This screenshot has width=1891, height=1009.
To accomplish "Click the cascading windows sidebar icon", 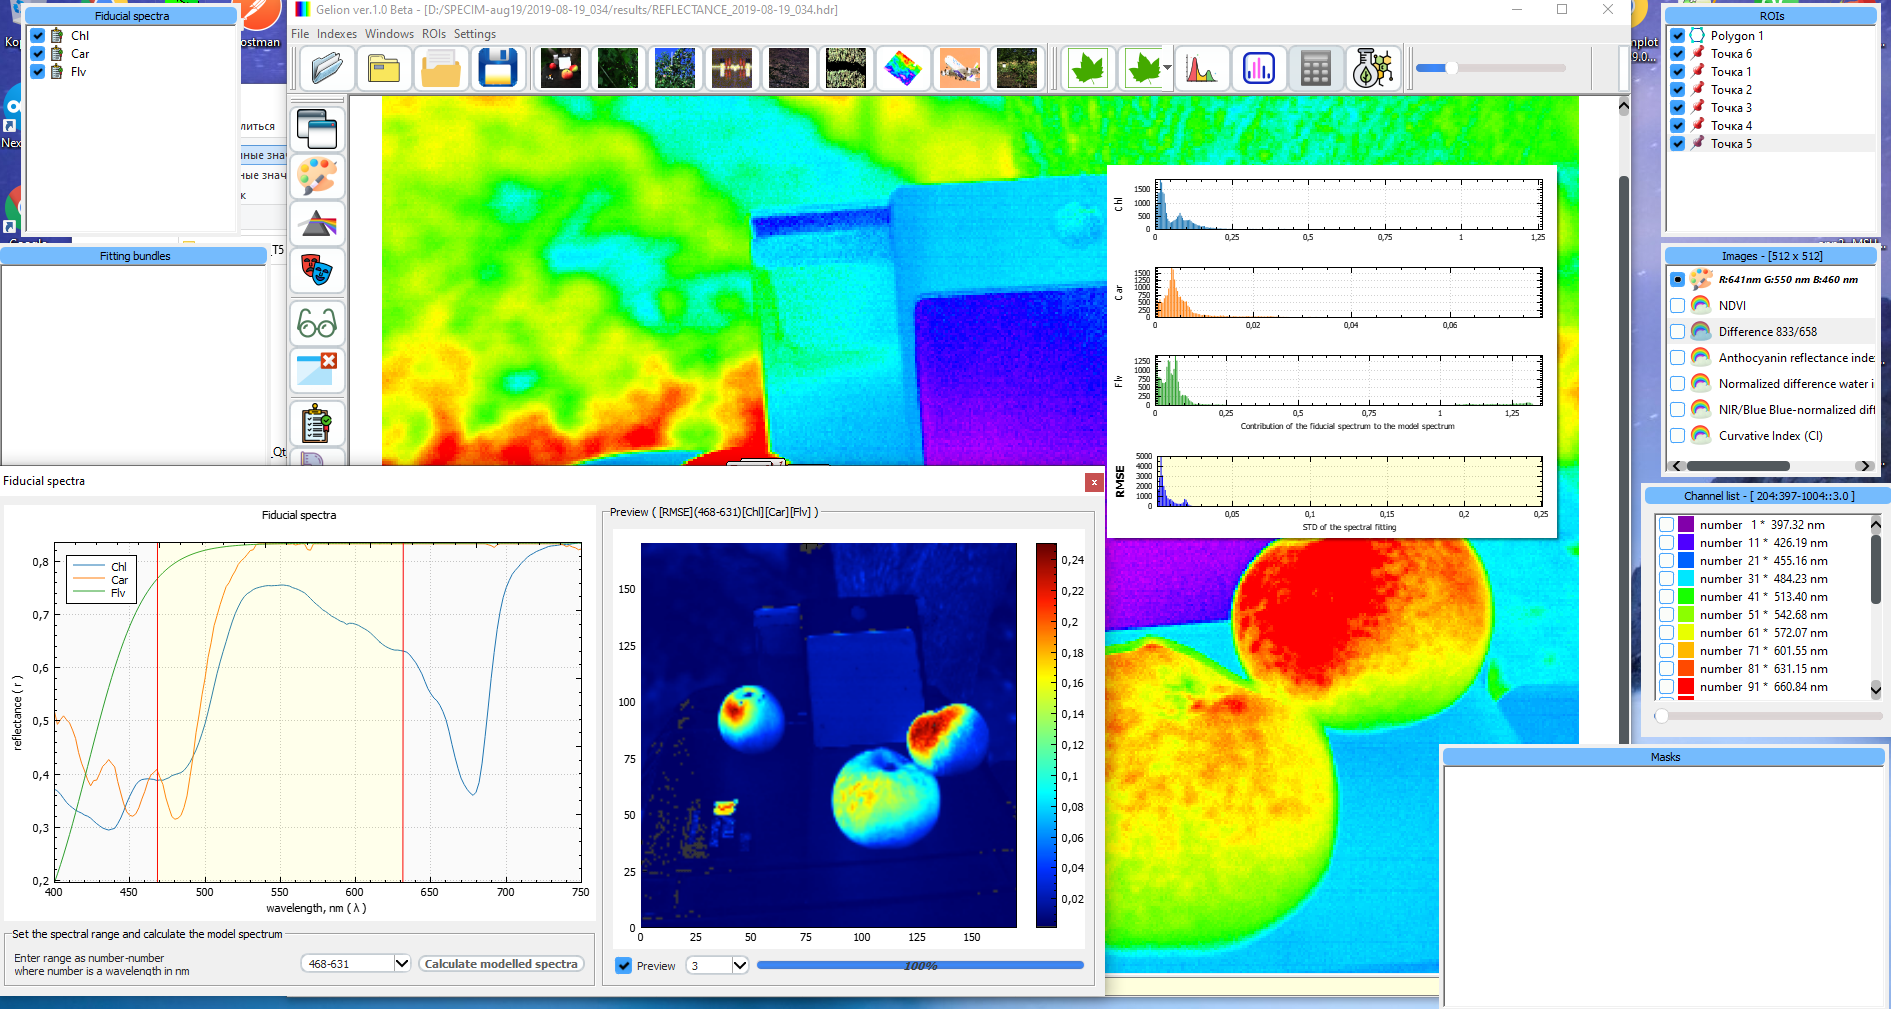I will pos(317,129).
